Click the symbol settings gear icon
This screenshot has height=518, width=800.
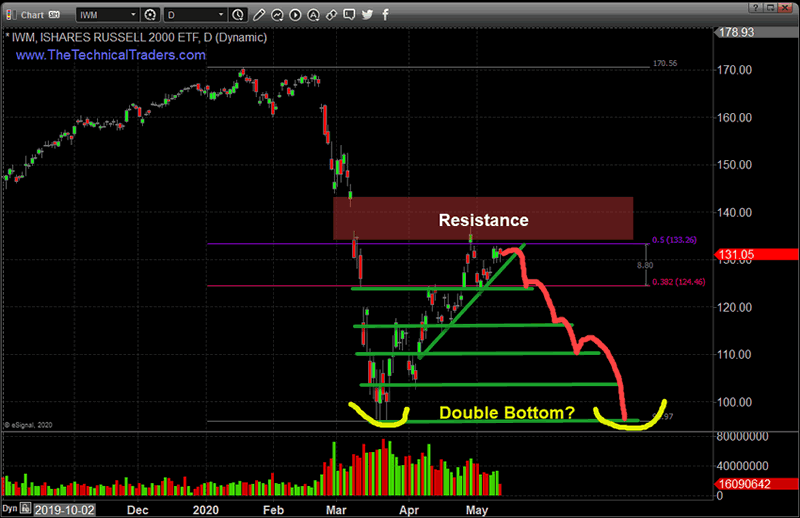coord(150,15)
